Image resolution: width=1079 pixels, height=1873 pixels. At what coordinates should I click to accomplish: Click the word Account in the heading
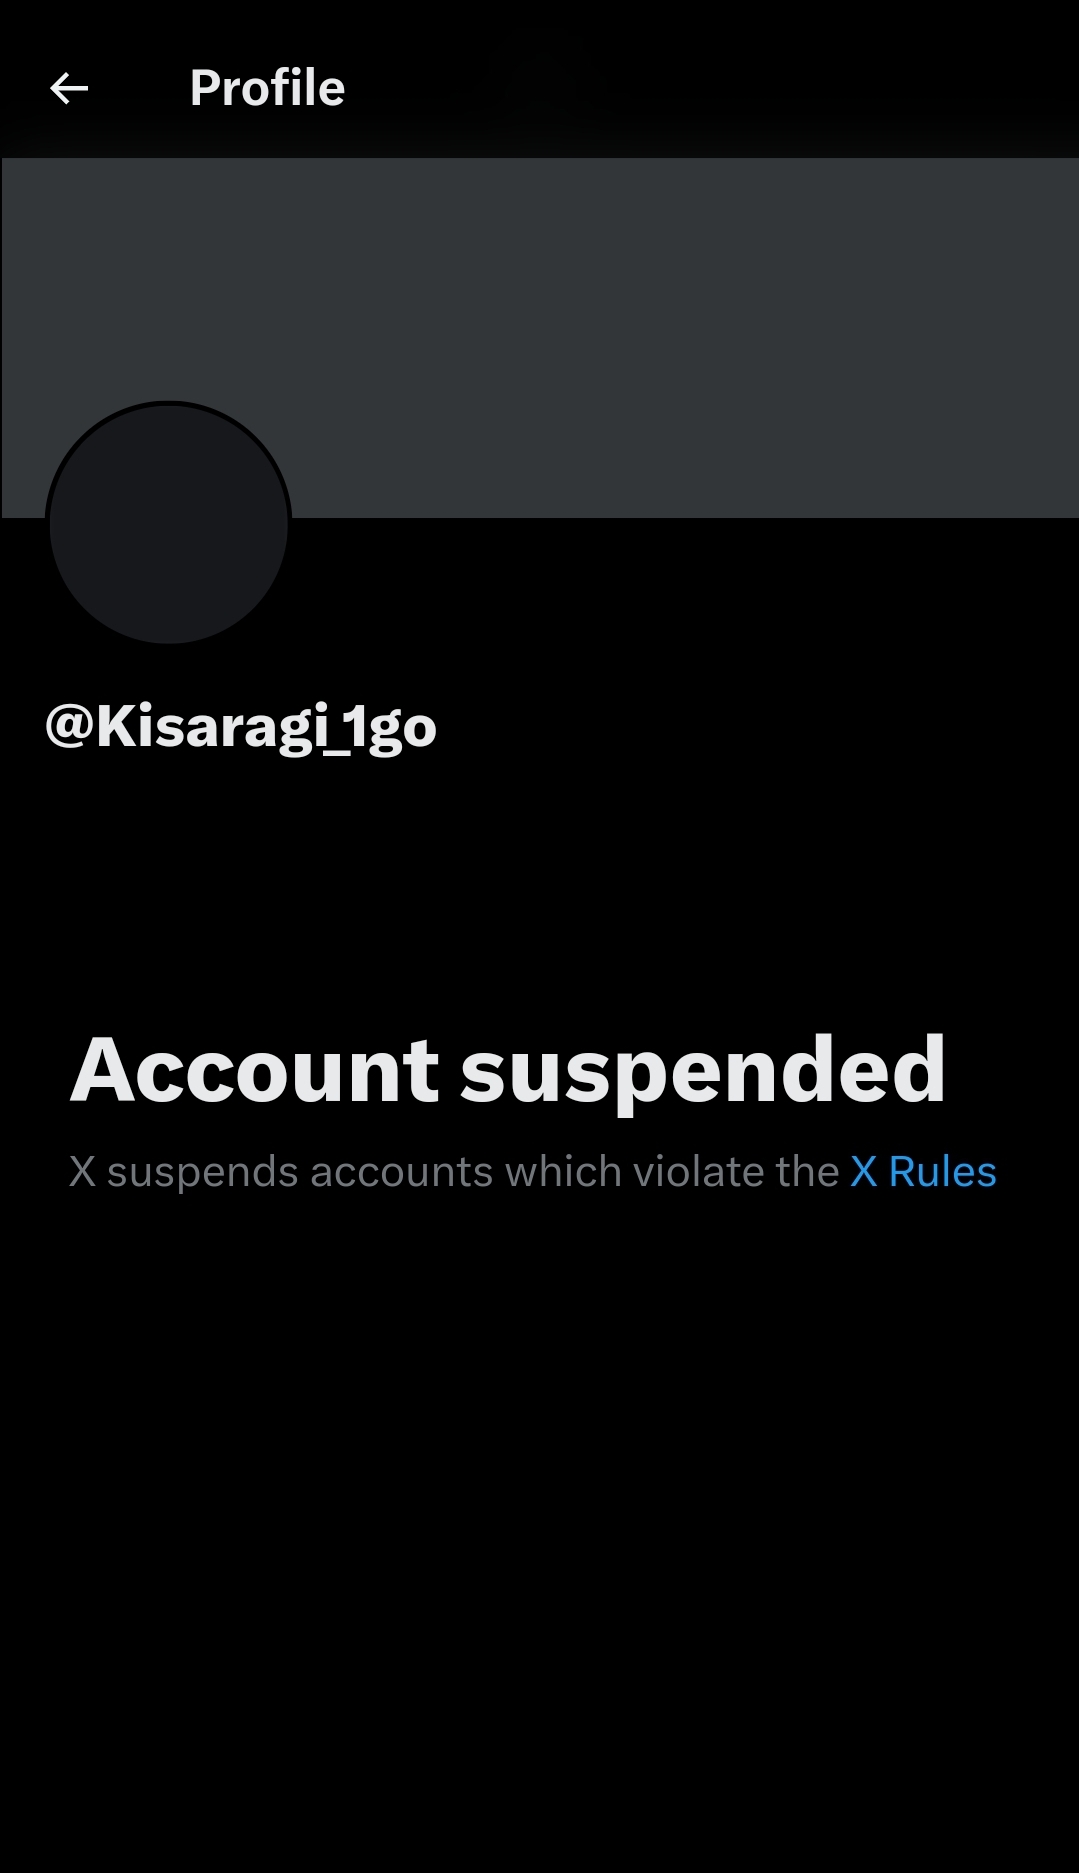(254, 1070)
